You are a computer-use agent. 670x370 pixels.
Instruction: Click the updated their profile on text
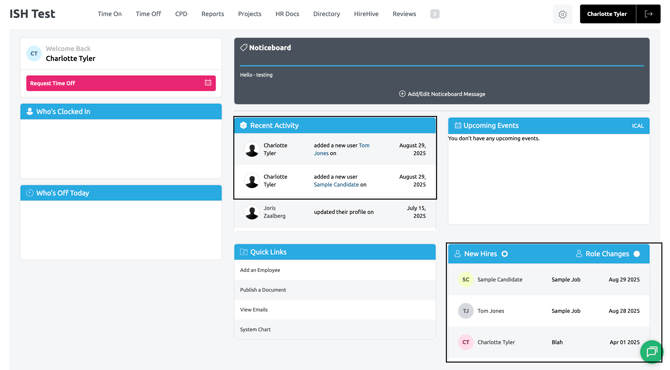tap(344, 212)
